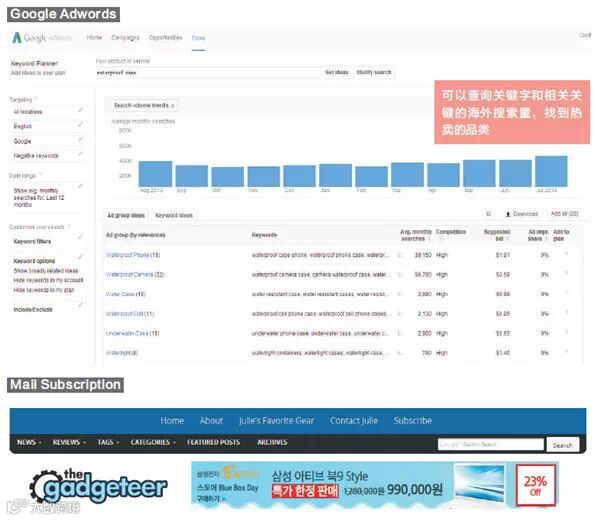
Task: Click the Download button
Action: point(522,214)
